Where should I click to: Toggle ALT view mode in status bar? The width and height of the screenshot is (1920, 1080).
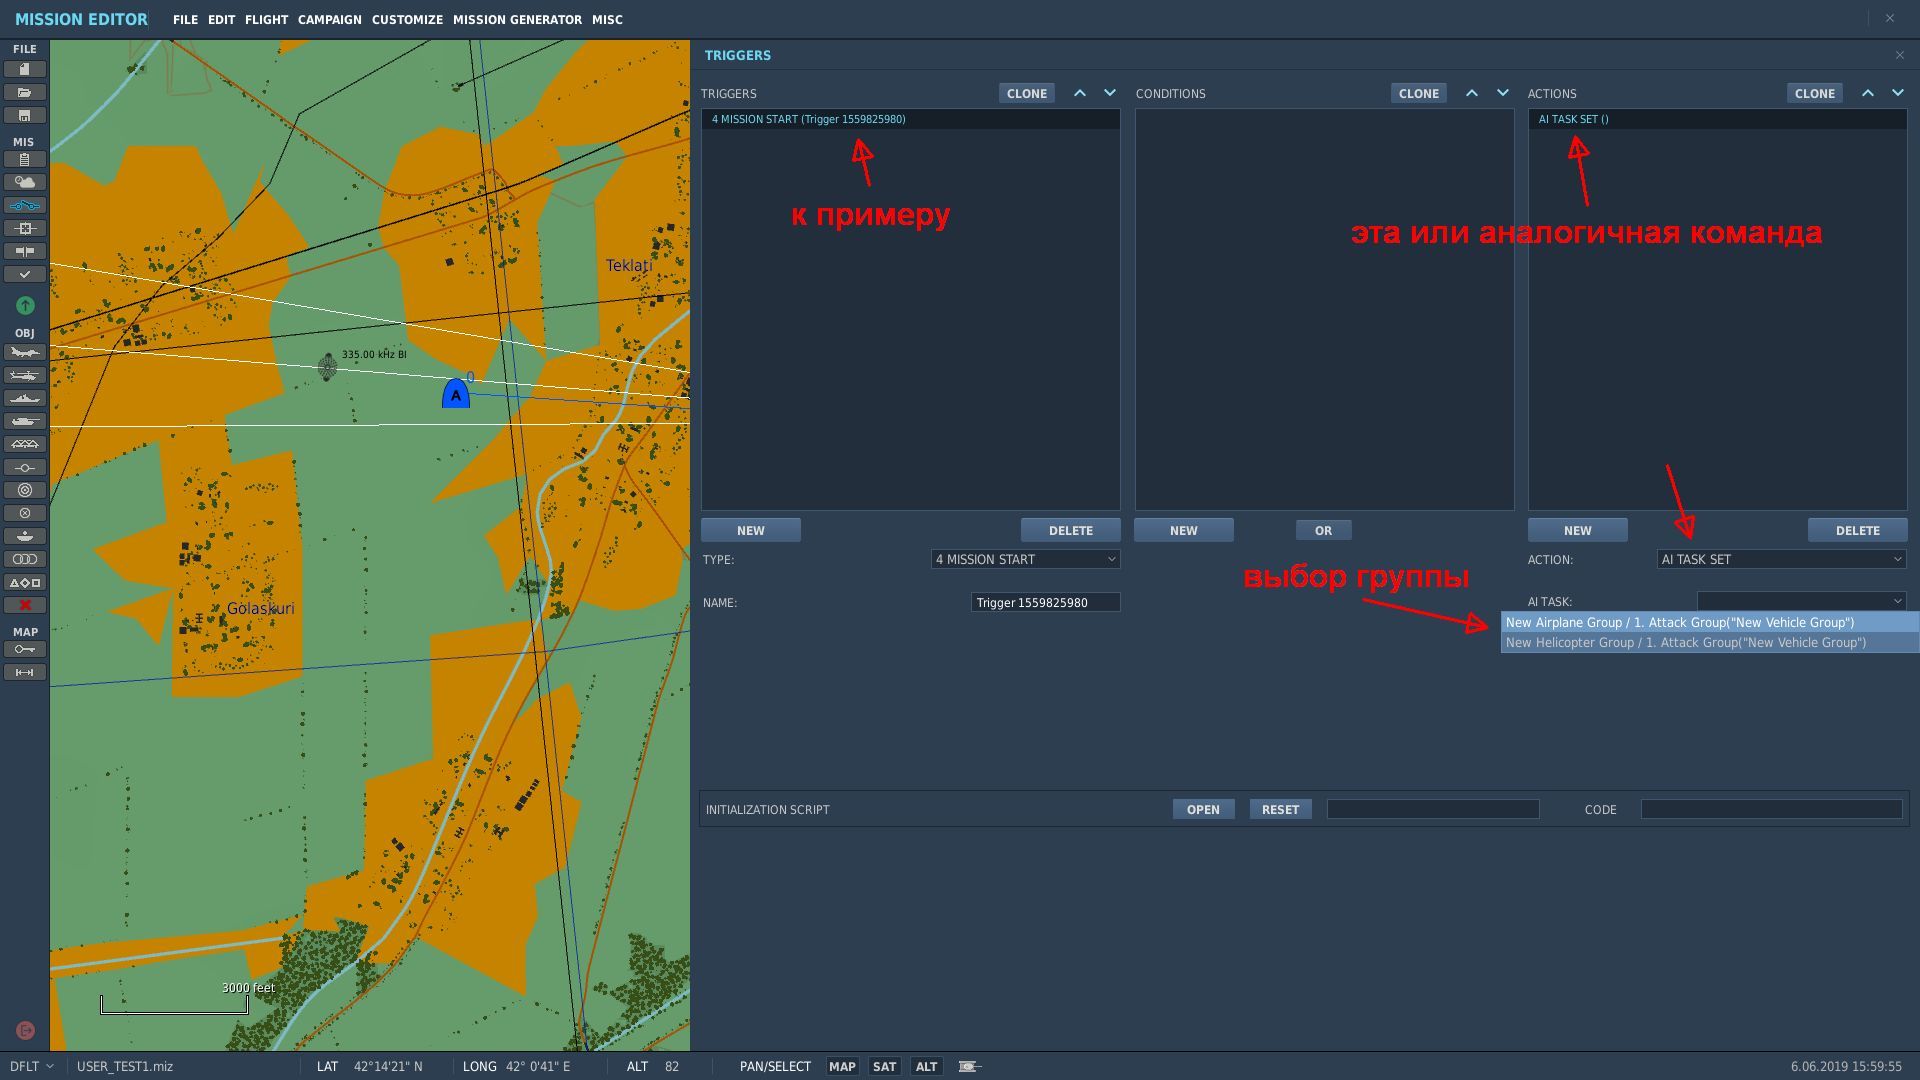pos(926,1066)
